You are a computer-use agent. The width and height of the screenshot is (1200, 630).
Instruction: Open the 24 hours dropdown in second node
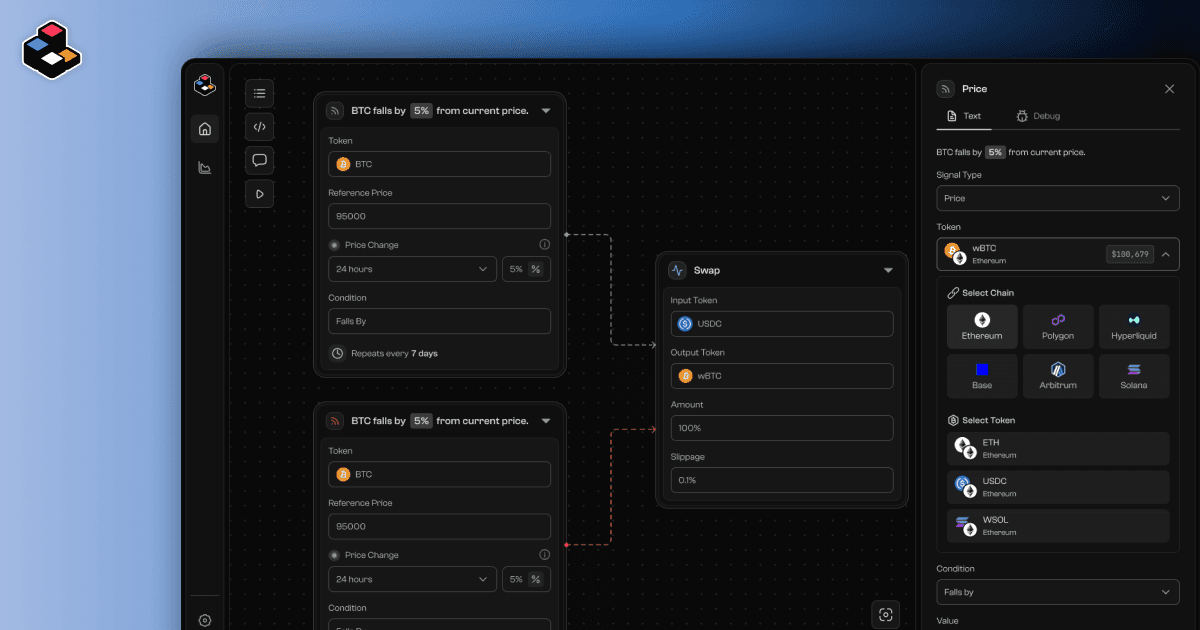point(412,579)
